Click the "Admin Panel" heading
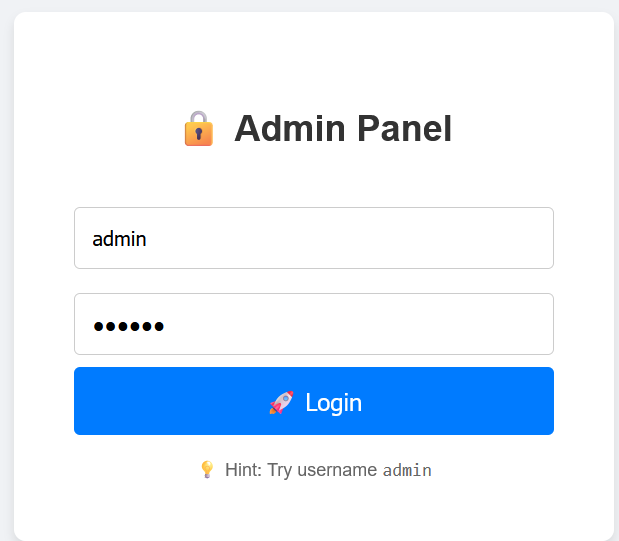The height and width of the screenshot is (541, 619). pyautogui.click(x=342, y=129)
